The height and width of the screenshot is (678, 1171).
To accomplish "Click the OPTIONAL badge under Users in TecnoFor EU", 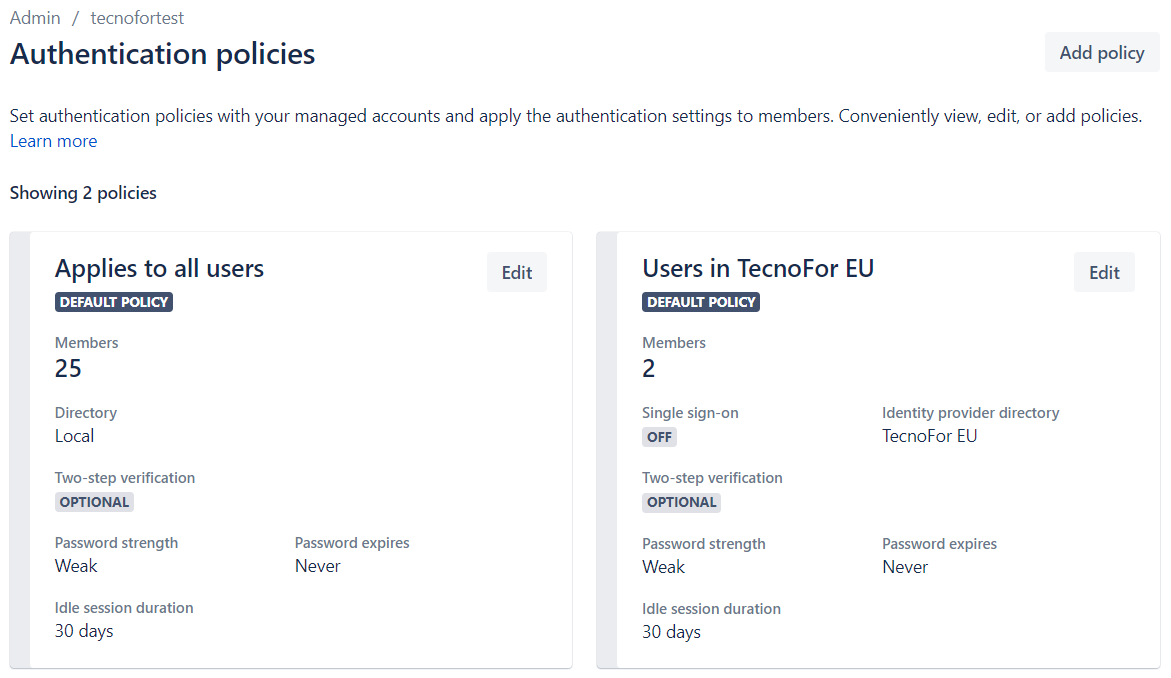I will [x=681, y=502].
